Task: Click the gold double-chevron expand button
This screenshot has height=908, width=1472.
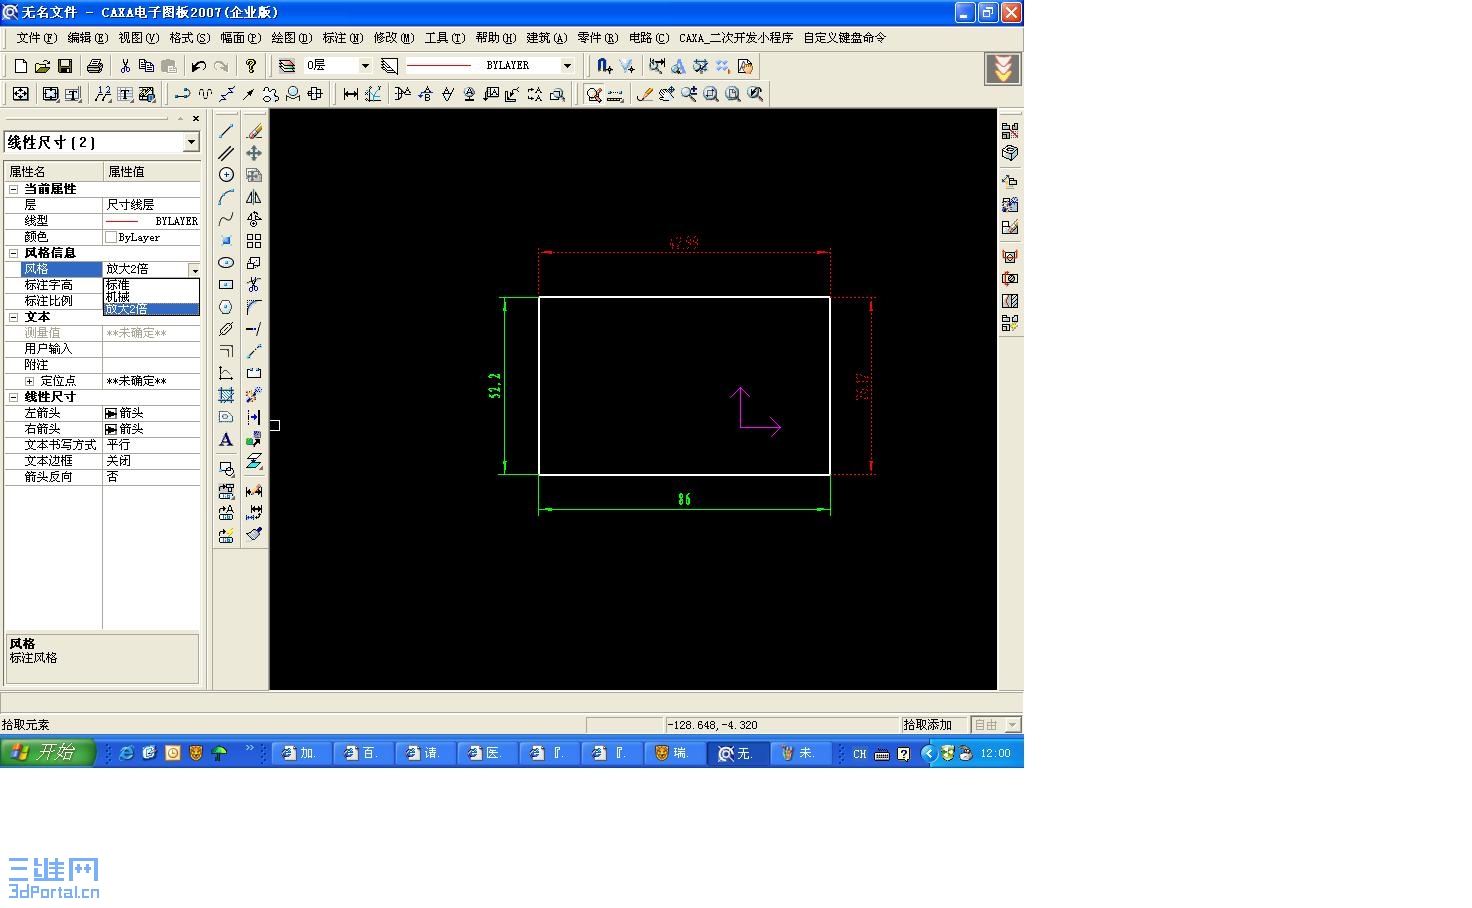Action: coord(1003,69)
